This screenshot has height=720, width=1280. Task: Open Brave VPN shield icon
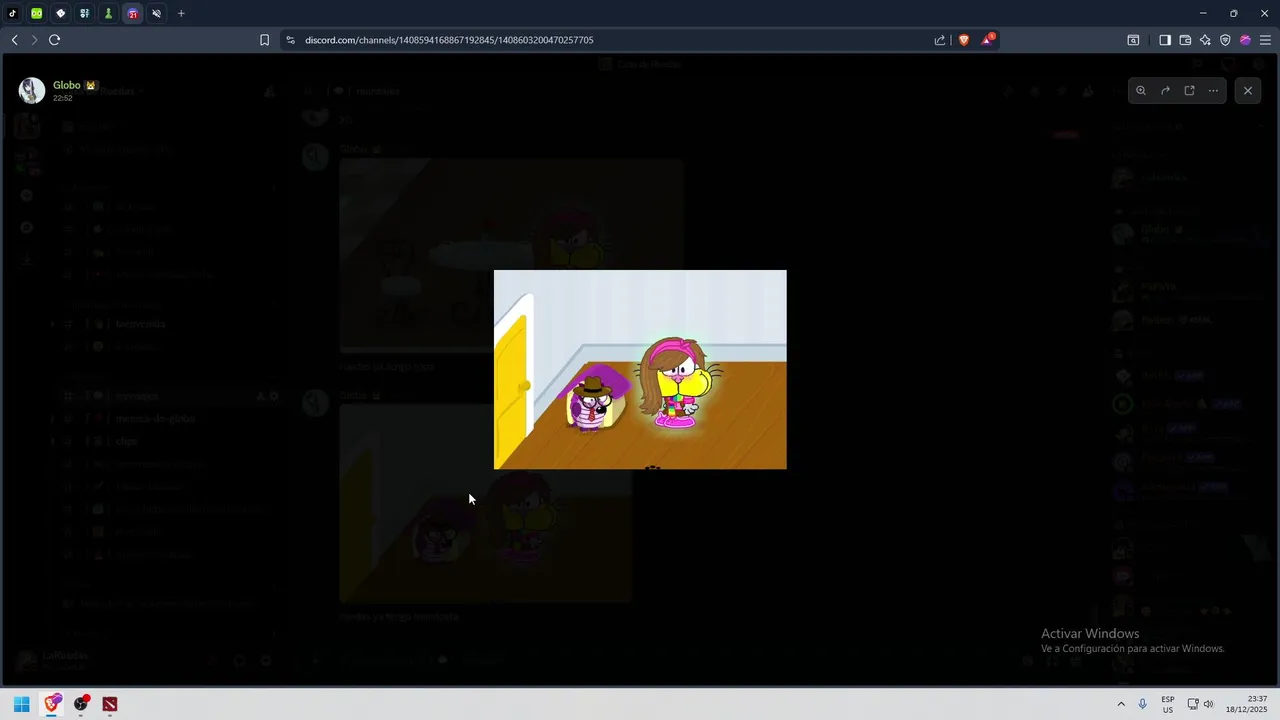(1225, 40)
